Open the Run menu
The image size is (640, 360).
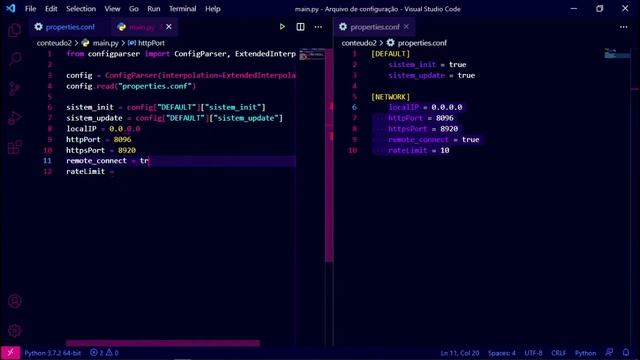(x=153, y=9)
